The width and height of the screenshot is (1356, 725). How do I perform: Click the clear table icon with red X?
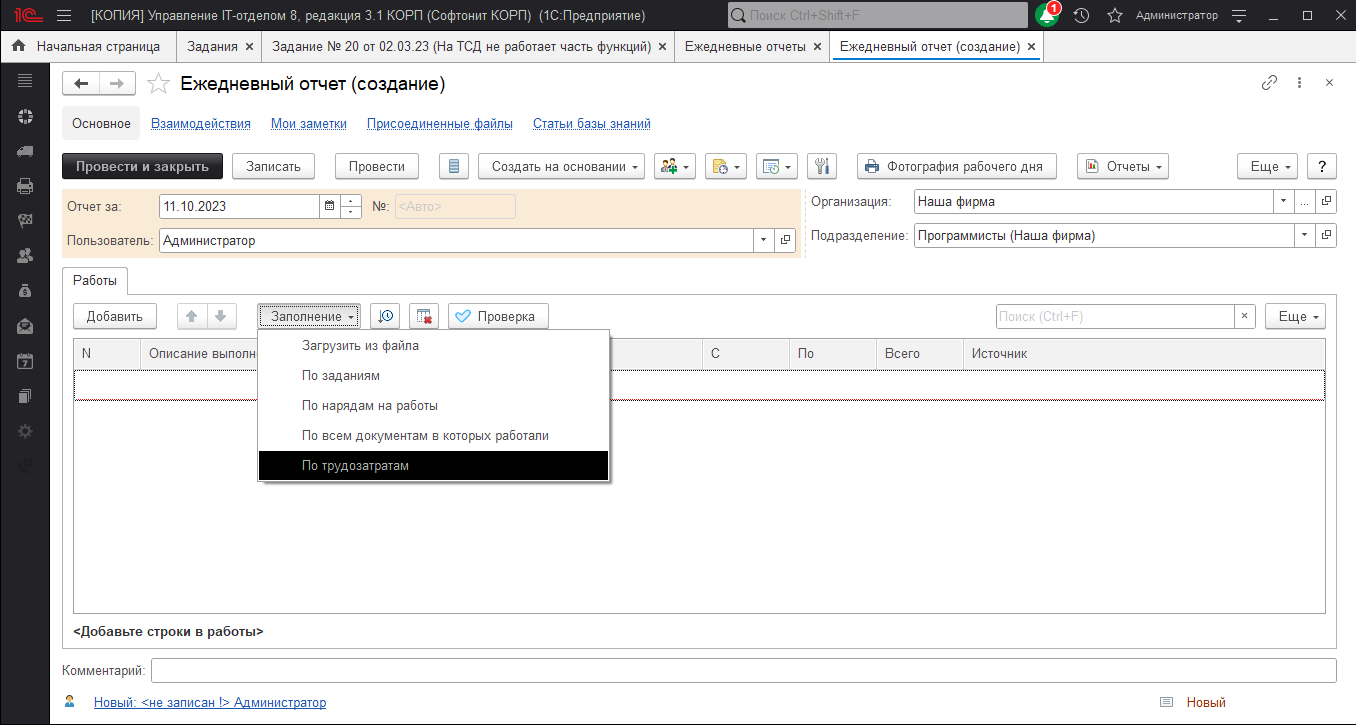click(424, 317)
